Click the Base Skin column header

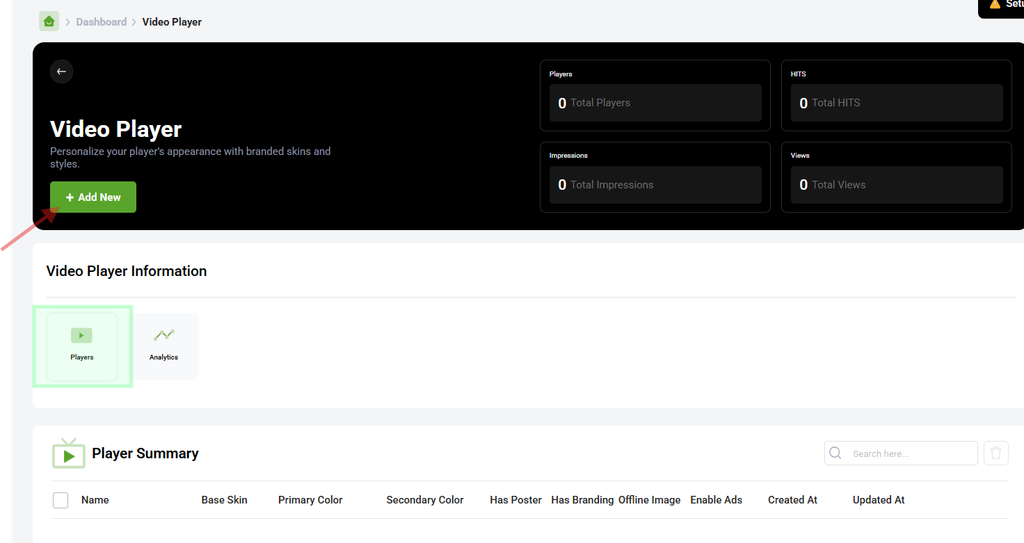(224, 500)
